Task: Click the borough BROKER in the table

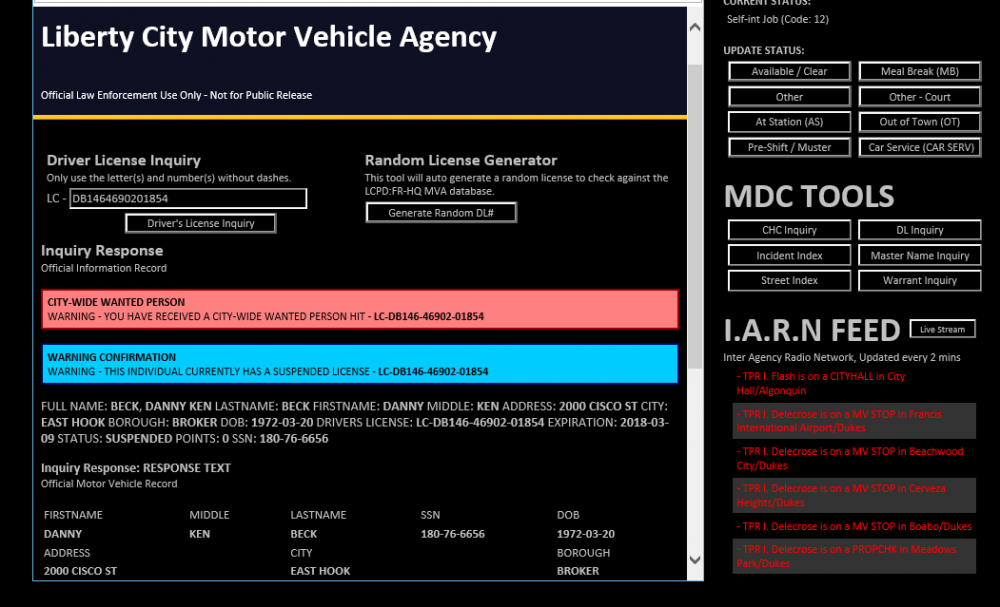Action: pyautogui.click(x=578, y=571)
